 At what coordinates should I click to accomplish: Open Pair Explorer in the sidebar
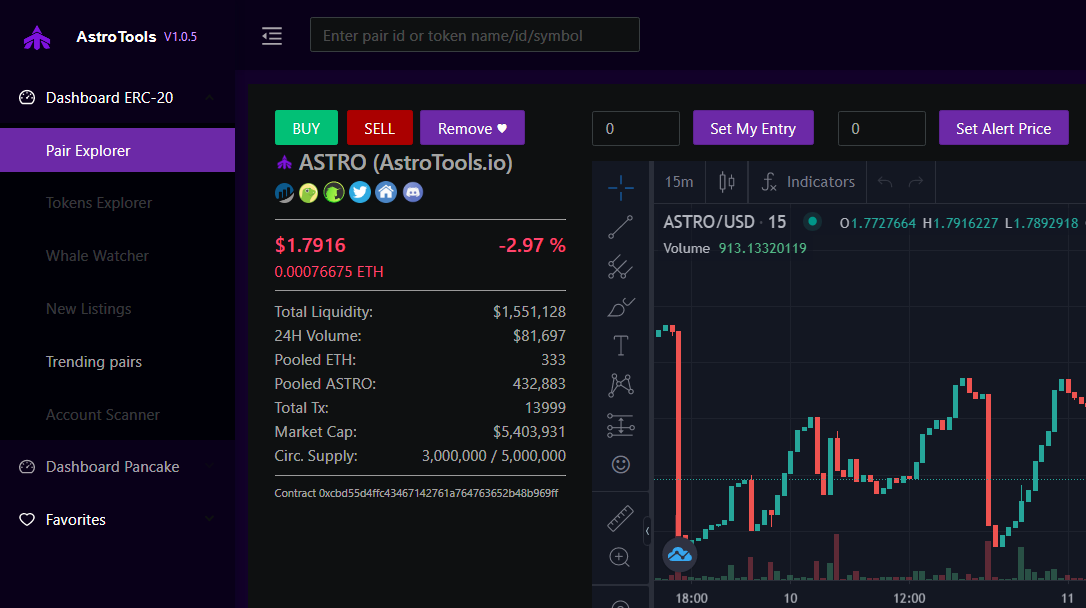pyautogui.click(x=117, y=150)
